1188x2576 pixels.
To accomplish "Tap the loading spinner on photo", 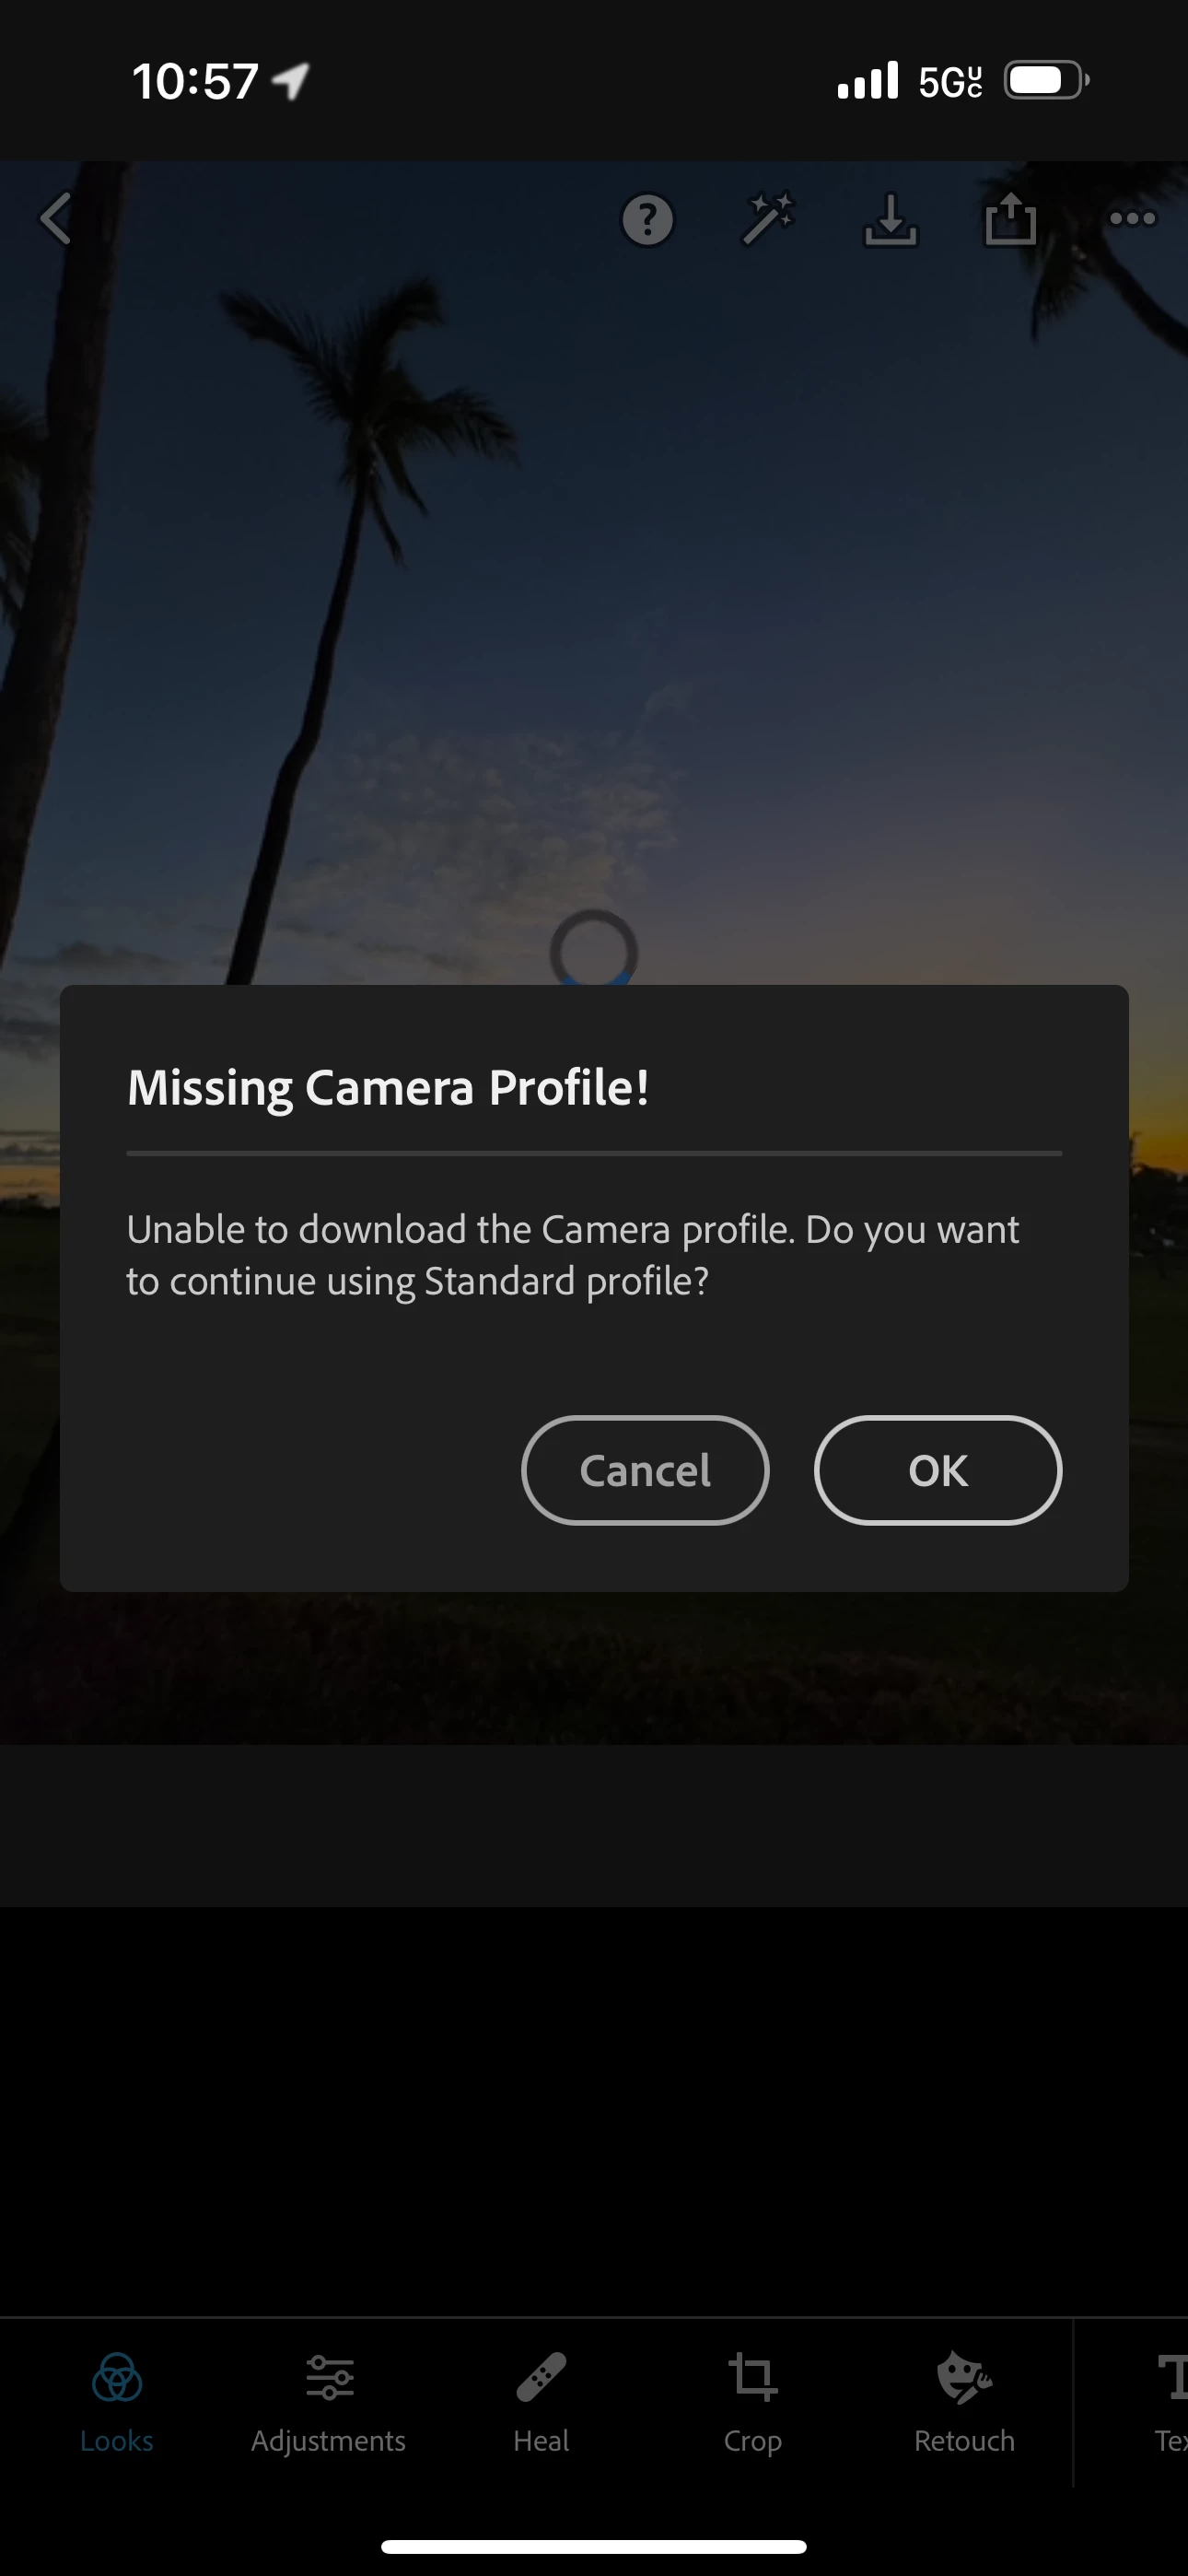I will [594, 948].
